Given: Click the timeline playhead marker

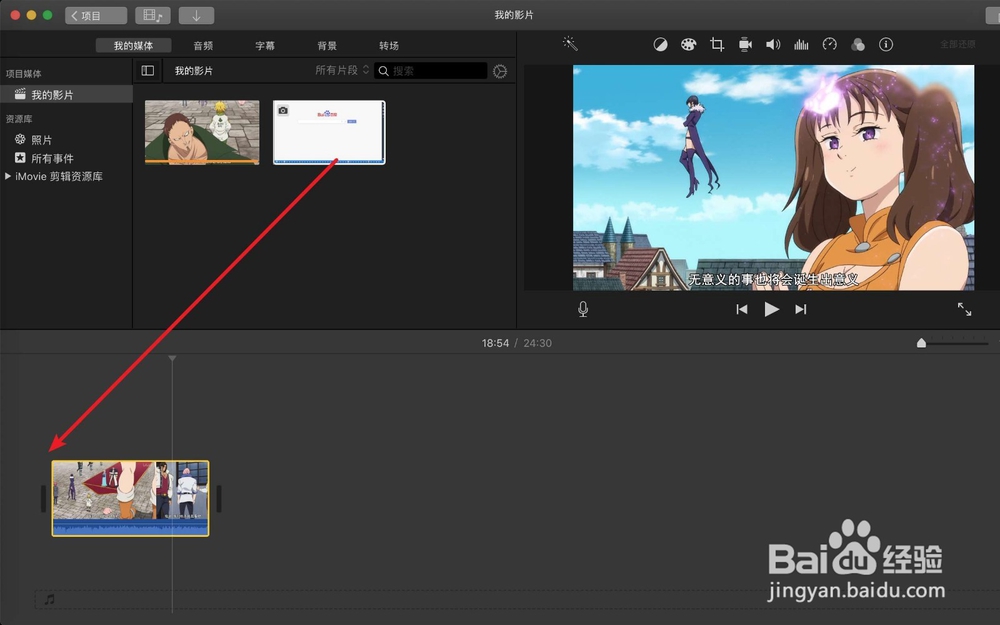Looking at the screenshot, I should (172, 358).
